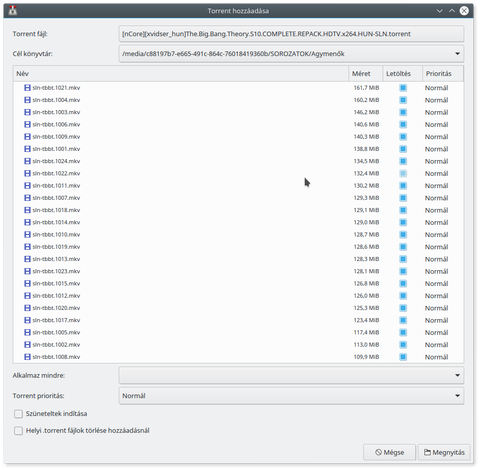Click the size 126,0 MiB
Viewport: 480px width, 470px height.
[x=366, y=296]
